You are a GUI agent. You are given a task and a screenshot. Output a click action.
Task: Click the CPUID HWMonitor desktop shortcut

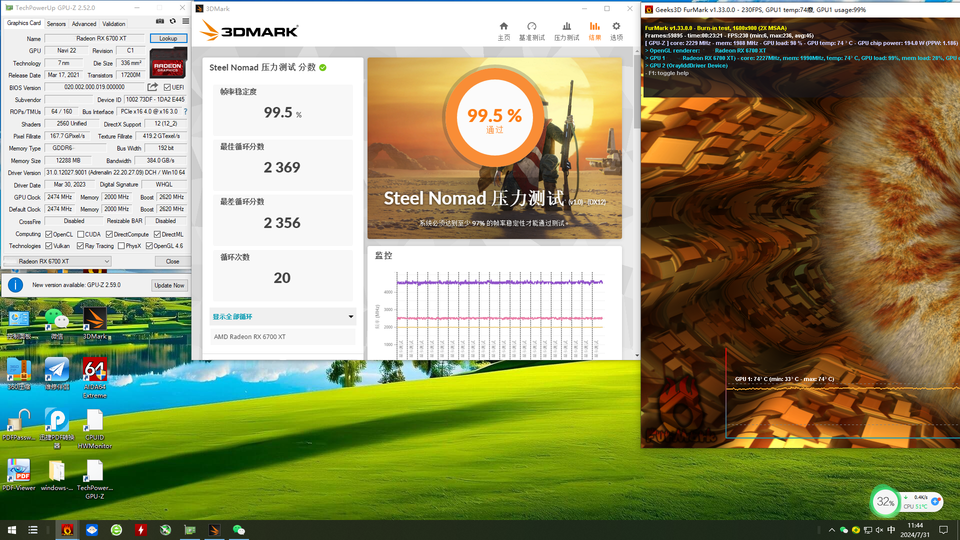click(x=95, y=429)
